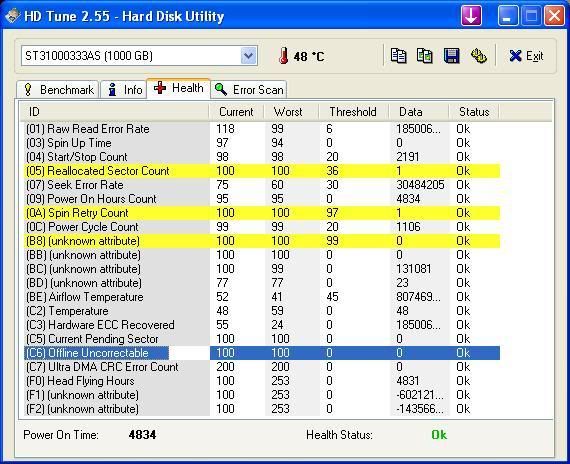Open the Error Scan tab

(x=249, y=89)
